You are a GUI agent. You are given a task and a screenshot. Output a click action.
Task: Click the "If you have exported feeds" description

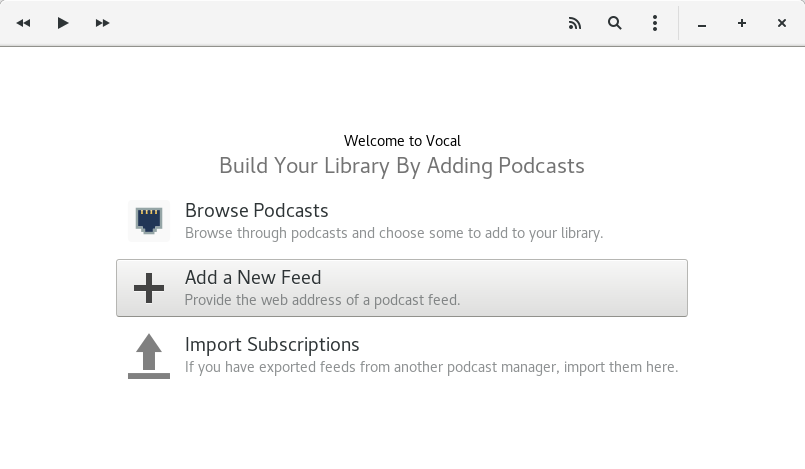(431, 367)
